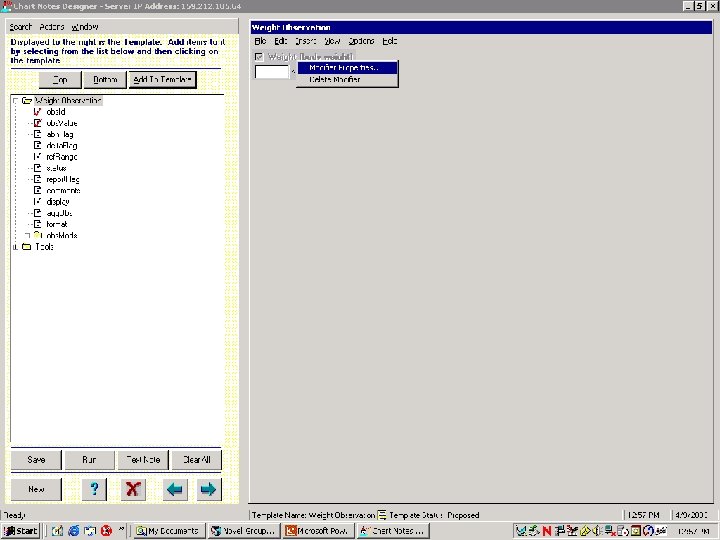
Task: Switch to Chart Notes ... taskbar window
Action: click(393, 531)
